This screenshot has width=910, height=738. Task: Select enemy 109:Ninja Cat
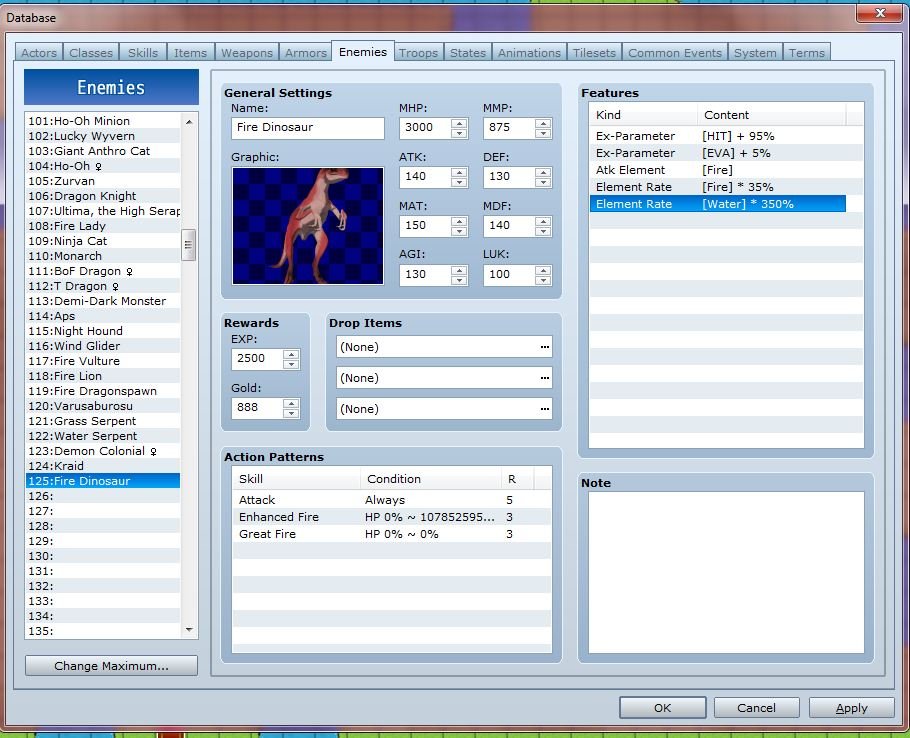[x=103, y=241]
